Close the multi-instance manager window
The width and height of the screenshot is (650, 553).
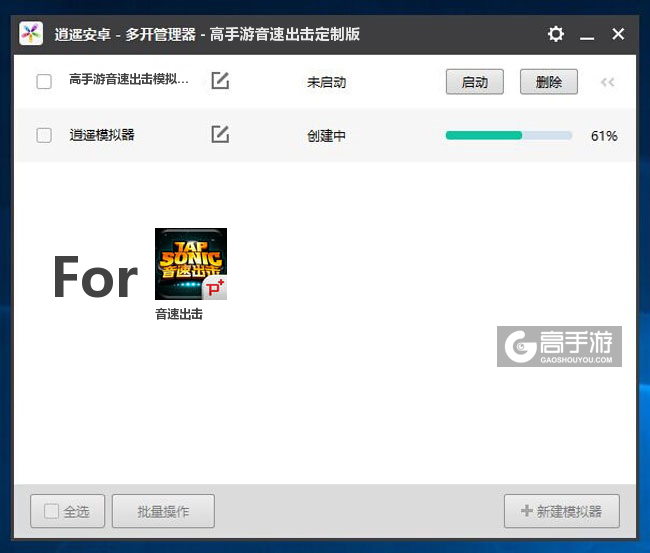618,34
